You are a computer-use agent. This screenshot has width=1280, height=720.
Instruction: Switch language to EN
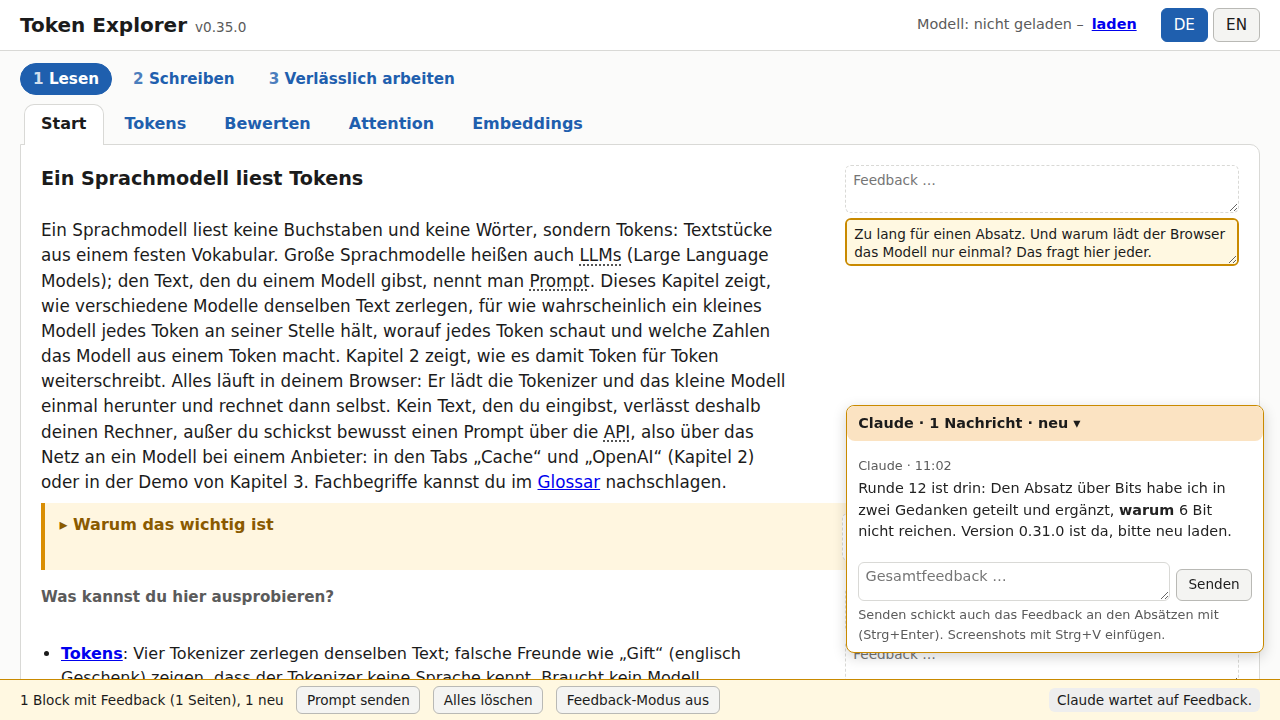coord(1236,25)
